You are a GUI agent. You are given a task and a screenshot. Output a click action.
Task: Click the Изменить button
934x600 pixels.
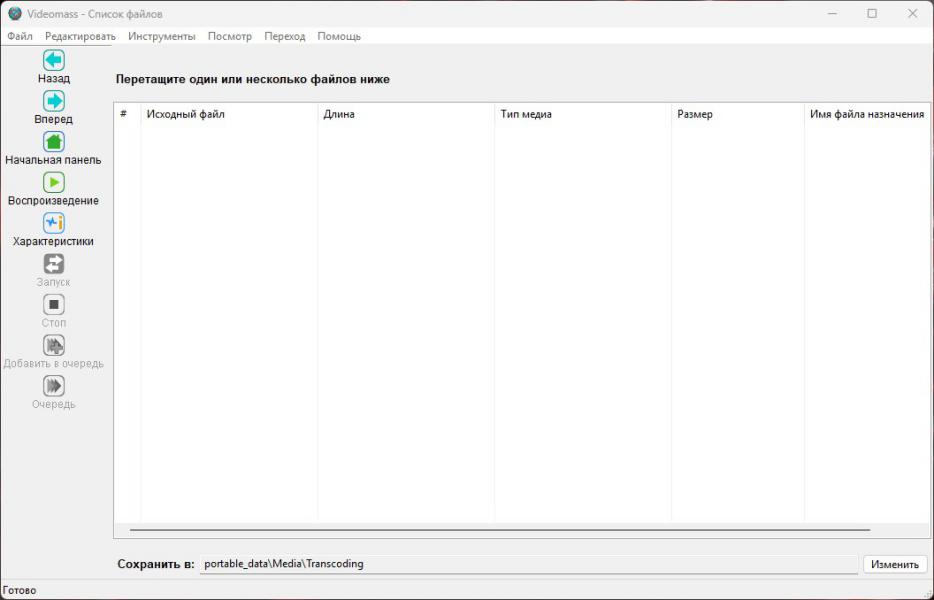[895, 564]
